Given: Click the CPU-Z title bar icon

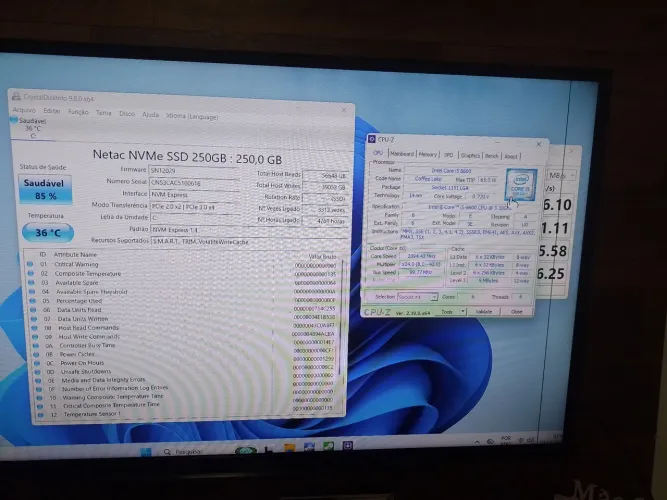Looking at the screenshot, I should [372, 139].
